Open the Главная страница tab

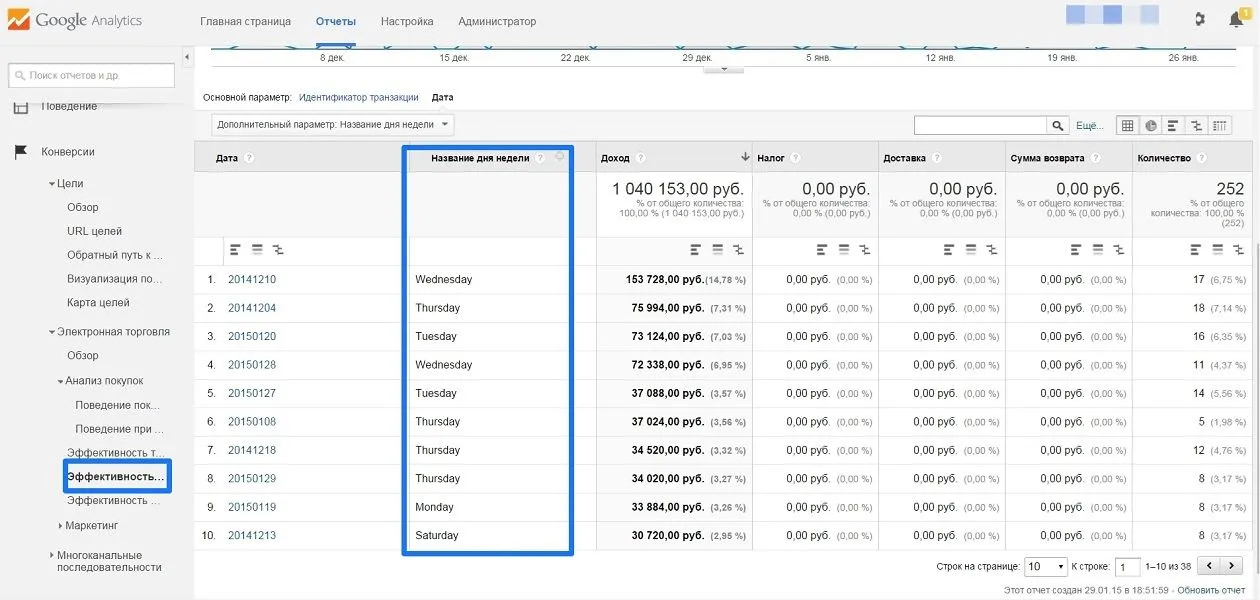245,21
